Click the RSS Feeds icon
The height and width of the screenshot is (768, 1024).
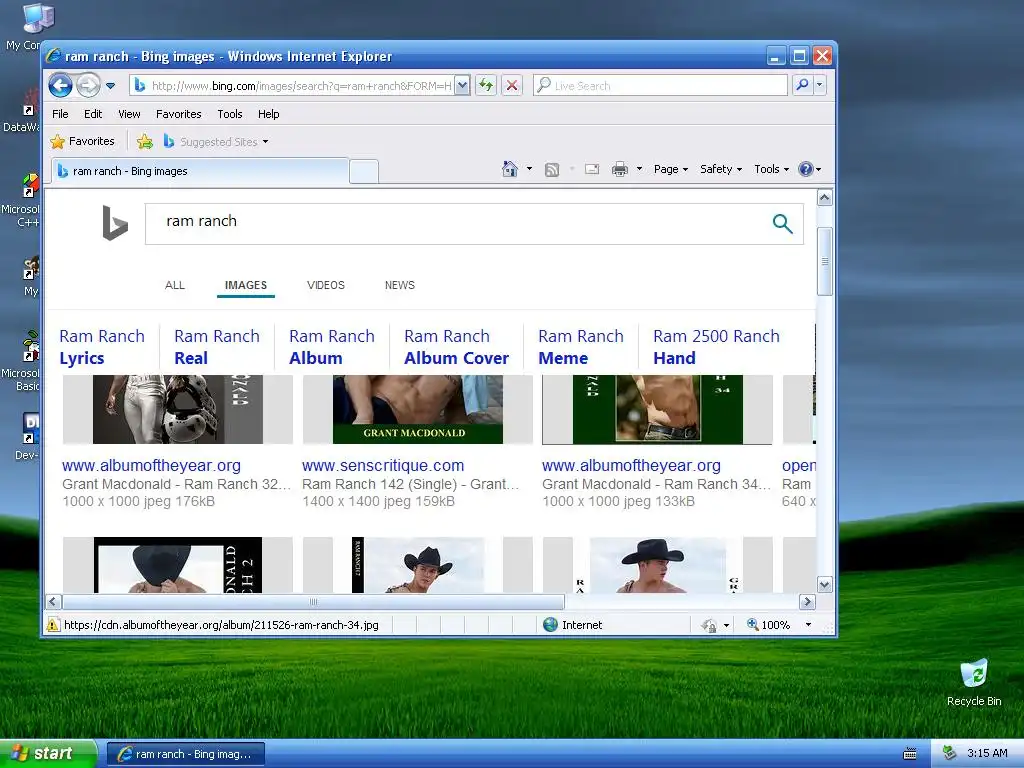coord(552,170)
